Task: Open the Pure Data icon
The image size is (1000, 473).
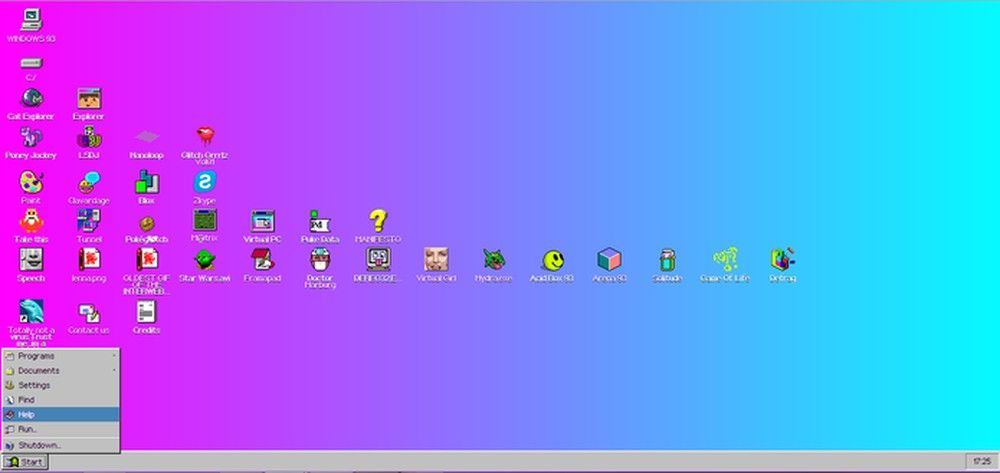Action: 320,221
